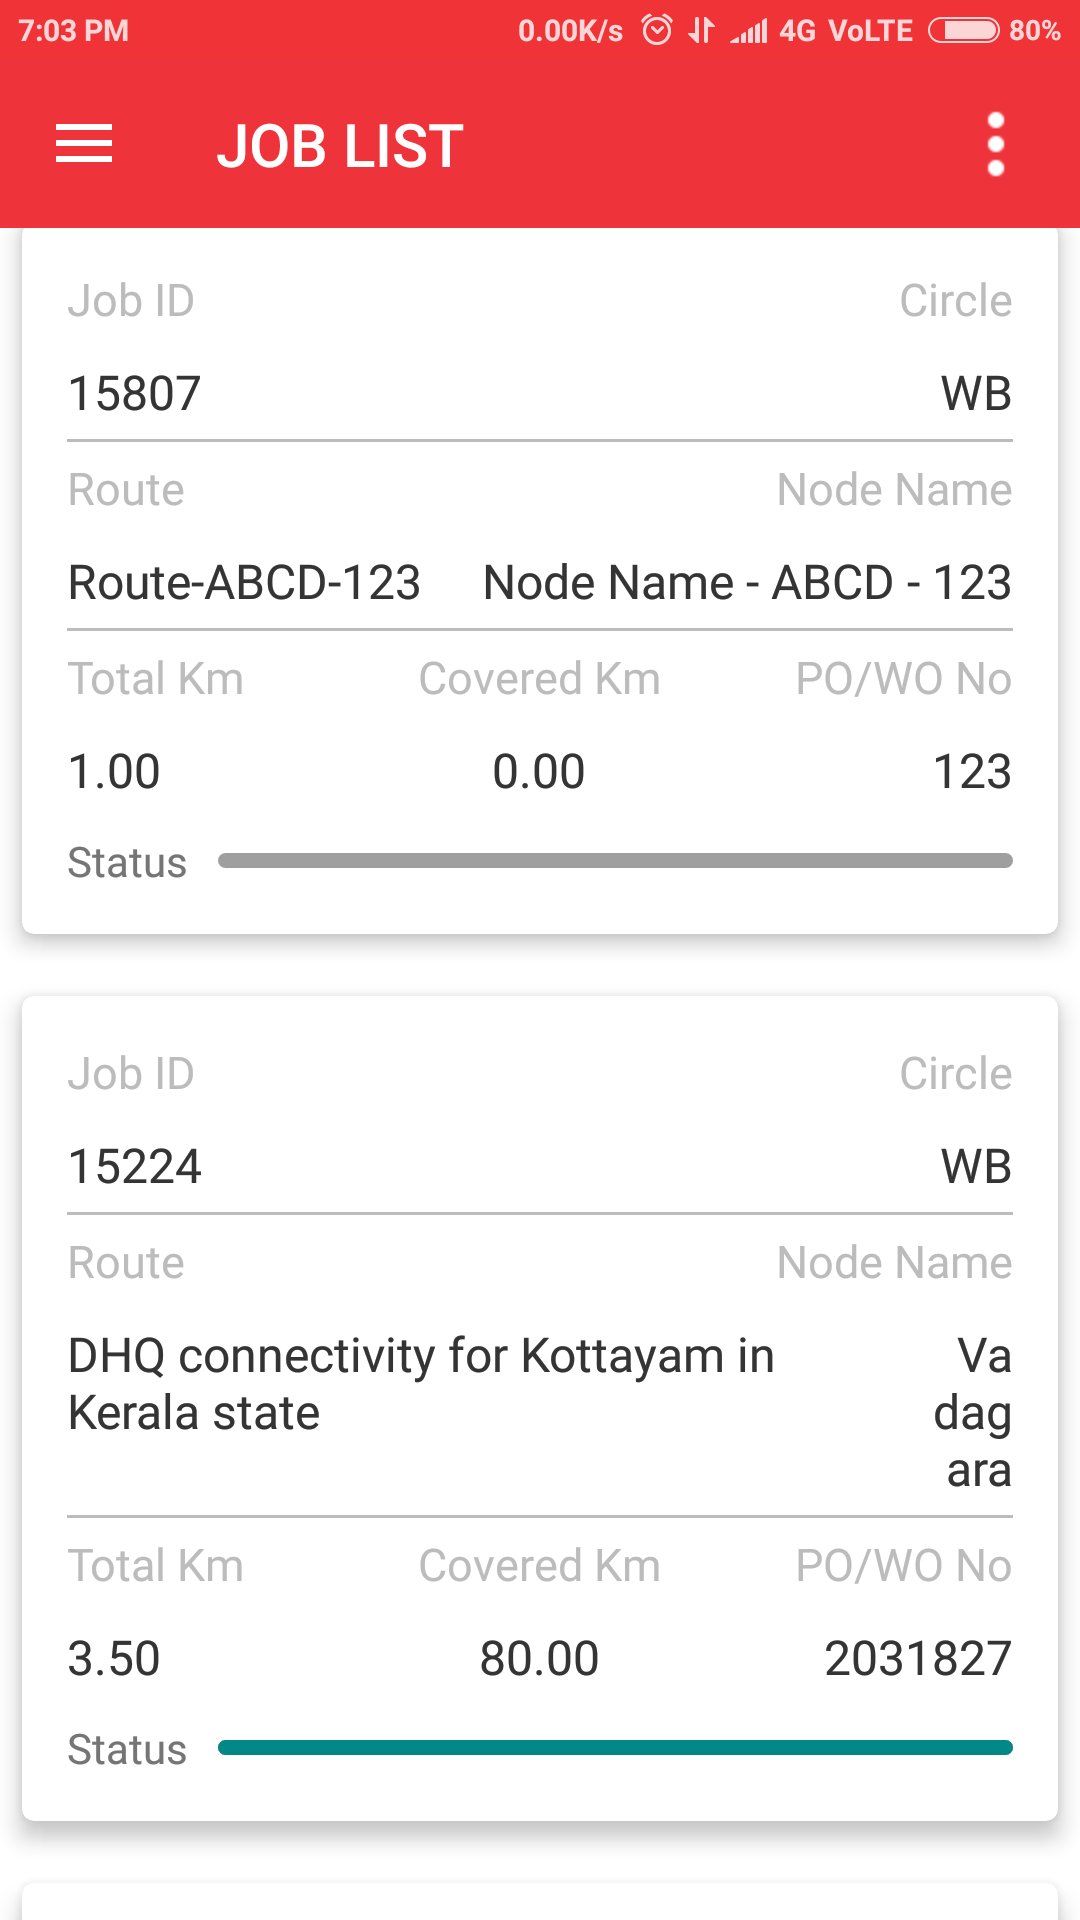Select the Kottayam DHQ connectivity route

[421, 1384]
